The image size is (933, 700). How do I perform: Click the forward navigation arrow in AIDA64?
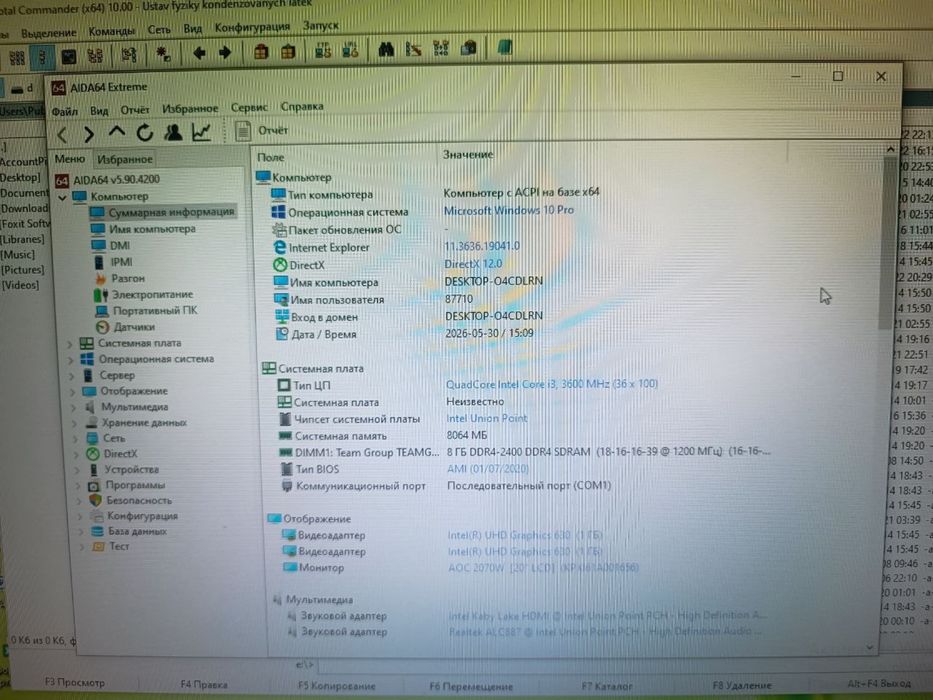coord(89,134)
